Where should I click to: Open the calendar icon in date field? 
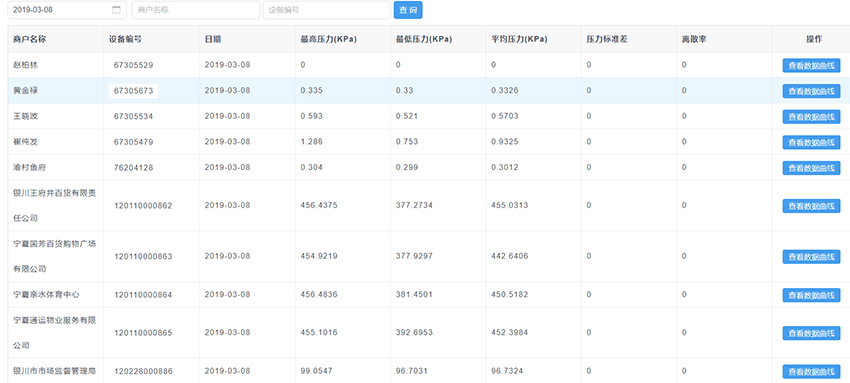[116, 10]
